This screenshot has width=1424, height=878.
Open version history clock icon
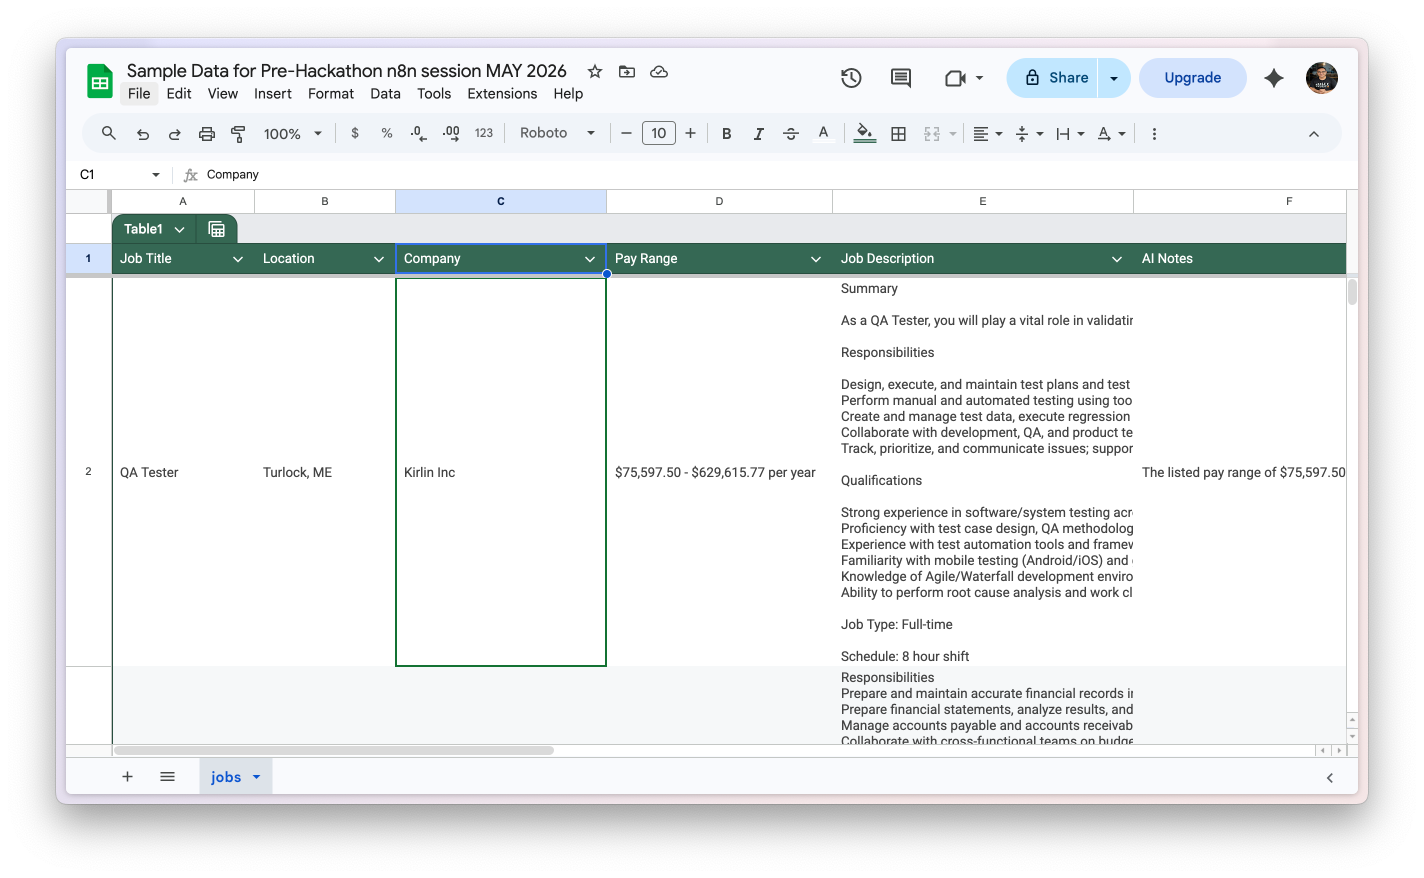pyautogui.click(x=851, y=78)
